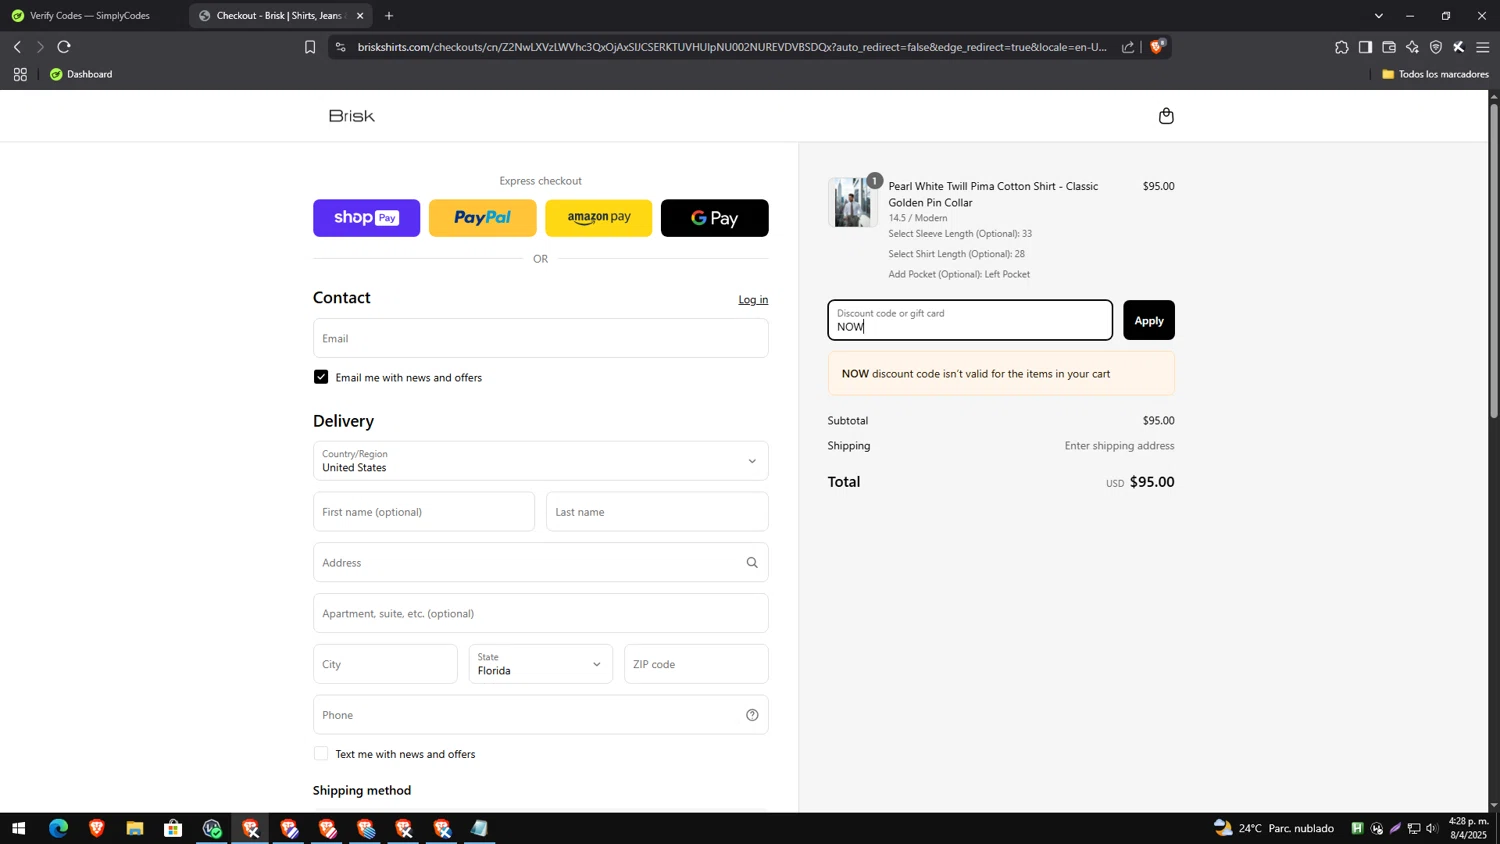Switch to Verify Codes — SimplyCodes tab

(90, 16)
